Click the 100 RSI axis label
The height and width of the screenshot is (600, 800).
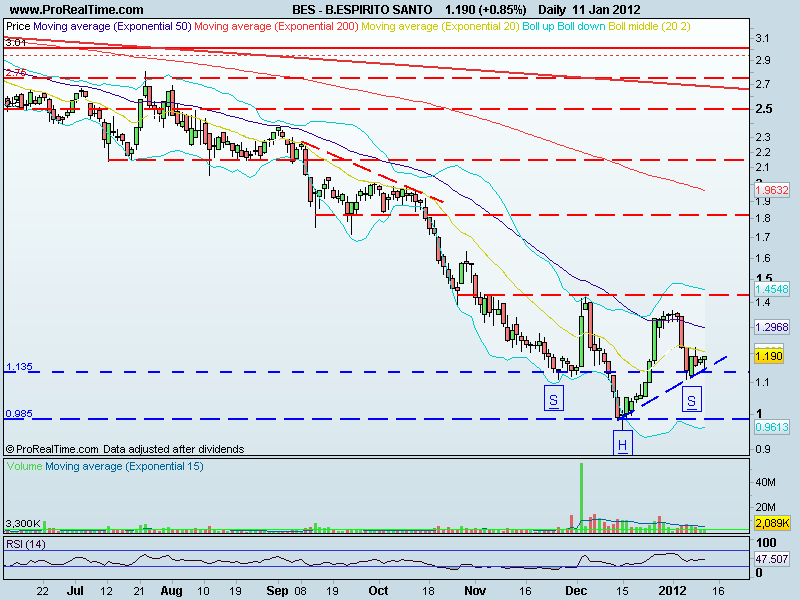click(x=766, y=543)
